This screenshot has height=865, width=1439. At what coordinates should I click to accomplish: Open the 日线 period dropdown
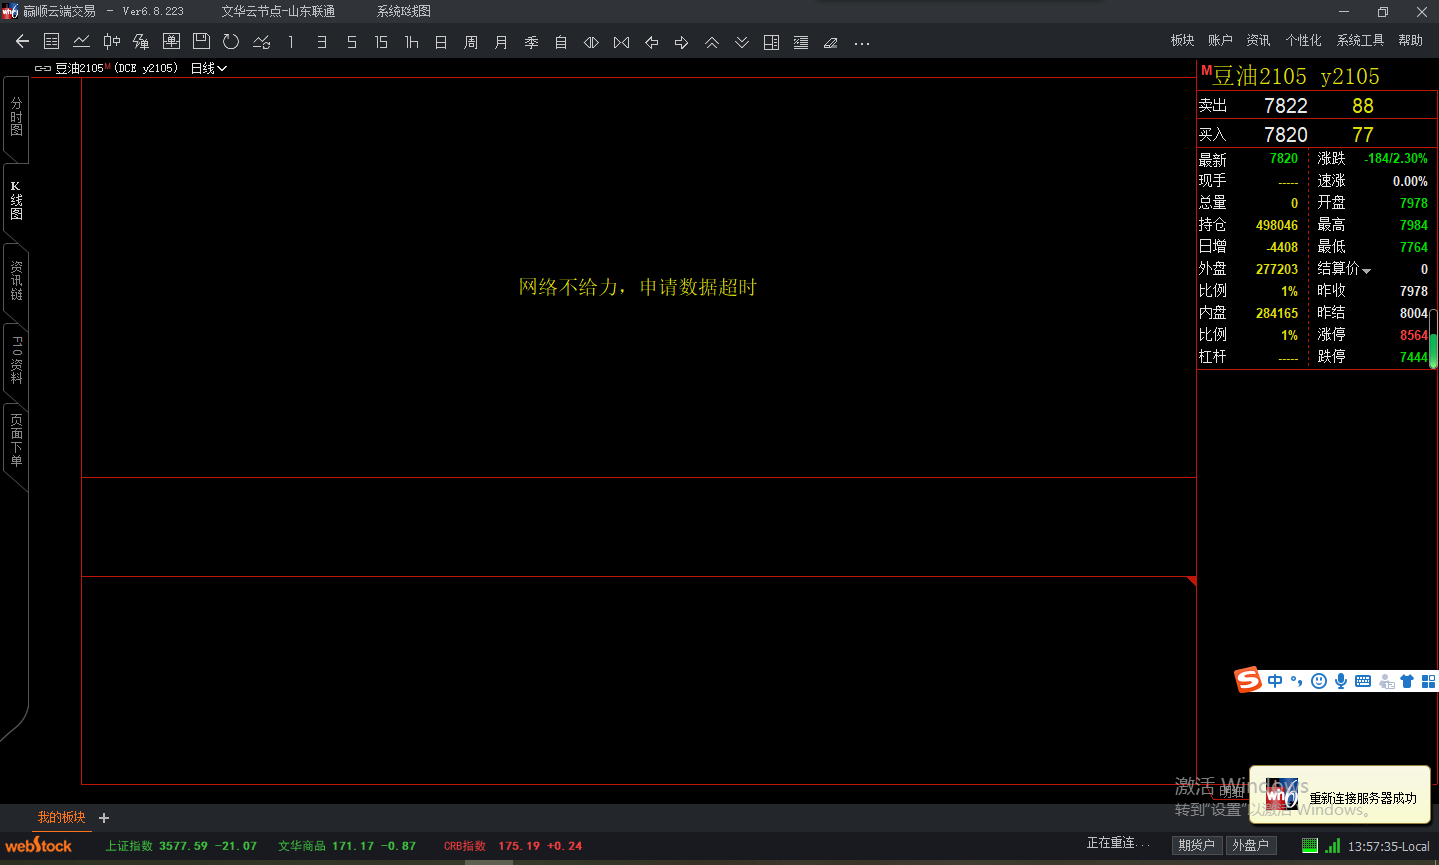click(x=207, y=70)
